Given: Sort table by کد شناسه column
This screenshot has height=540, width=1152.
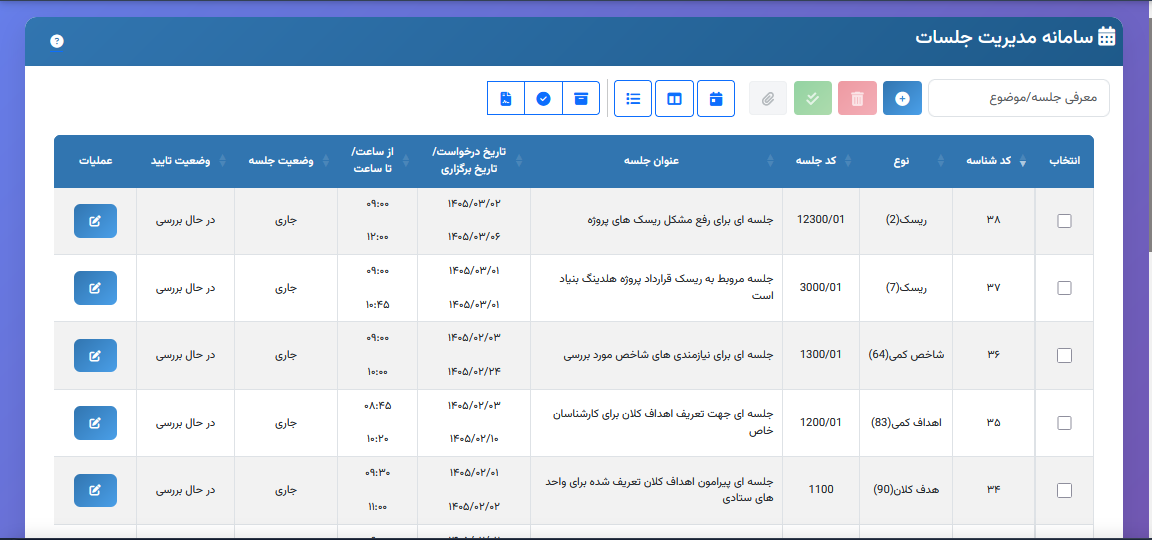Looking at the screenshot, I should [993, 161].
